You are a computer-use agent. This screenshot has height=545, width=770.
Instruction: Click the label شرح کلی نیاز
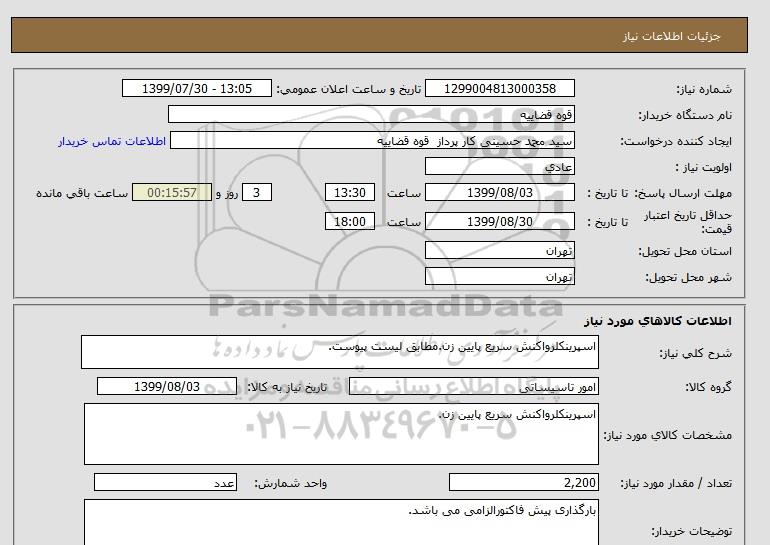[x=695, y=353]
